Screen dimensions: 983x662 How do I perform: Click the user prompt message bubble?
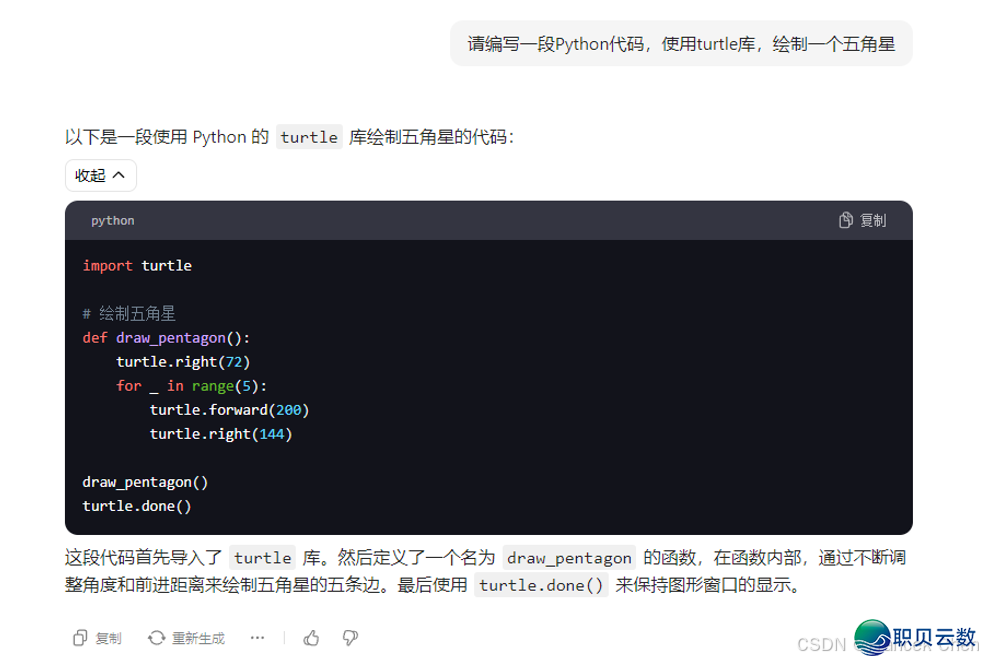(681, 44)
